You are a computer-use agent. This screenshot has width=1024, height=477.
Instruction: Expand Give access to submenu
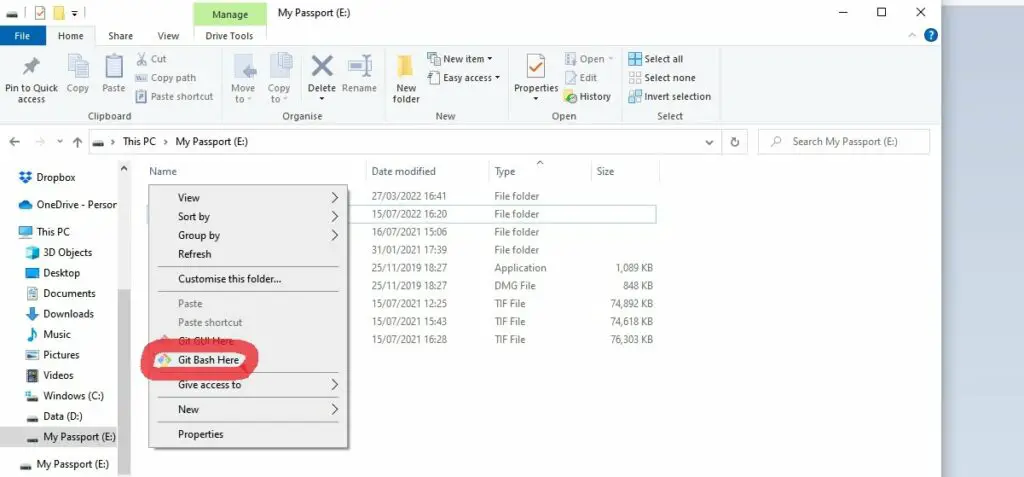pyautogui.click(x=248, y=385)
